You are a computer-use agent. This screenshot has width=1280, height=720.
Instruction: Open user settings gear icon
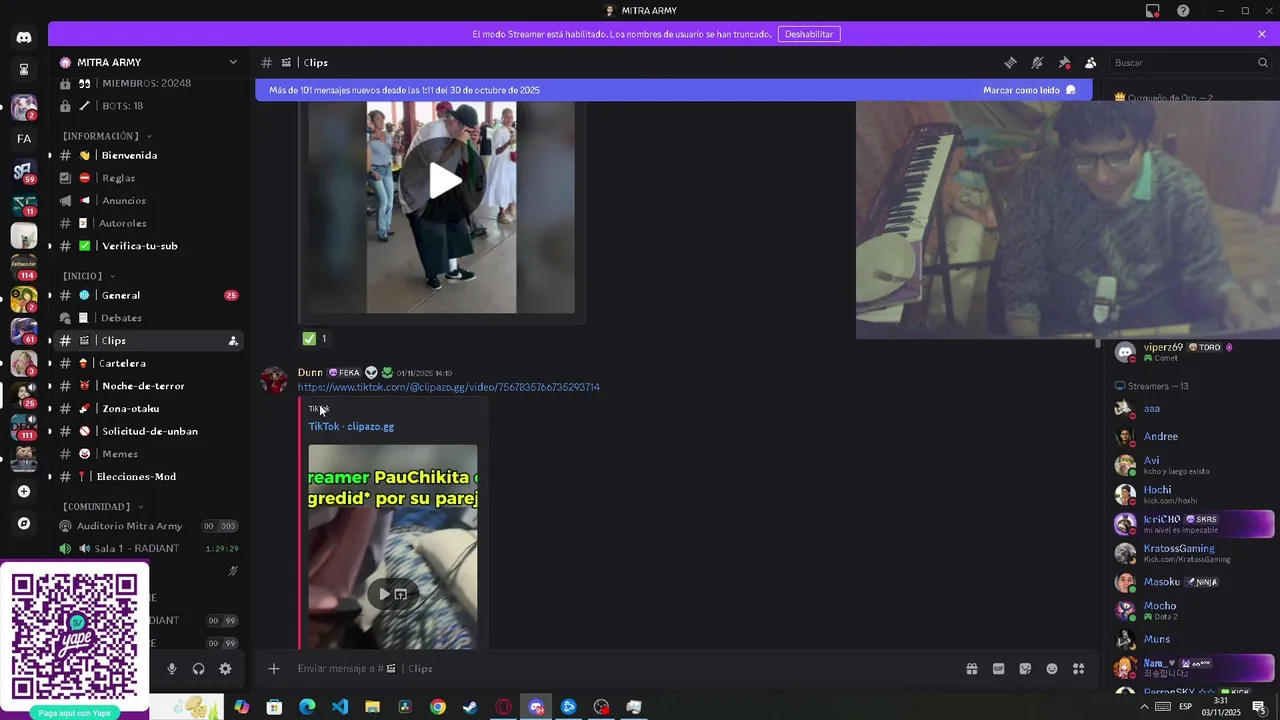point(225,669)
